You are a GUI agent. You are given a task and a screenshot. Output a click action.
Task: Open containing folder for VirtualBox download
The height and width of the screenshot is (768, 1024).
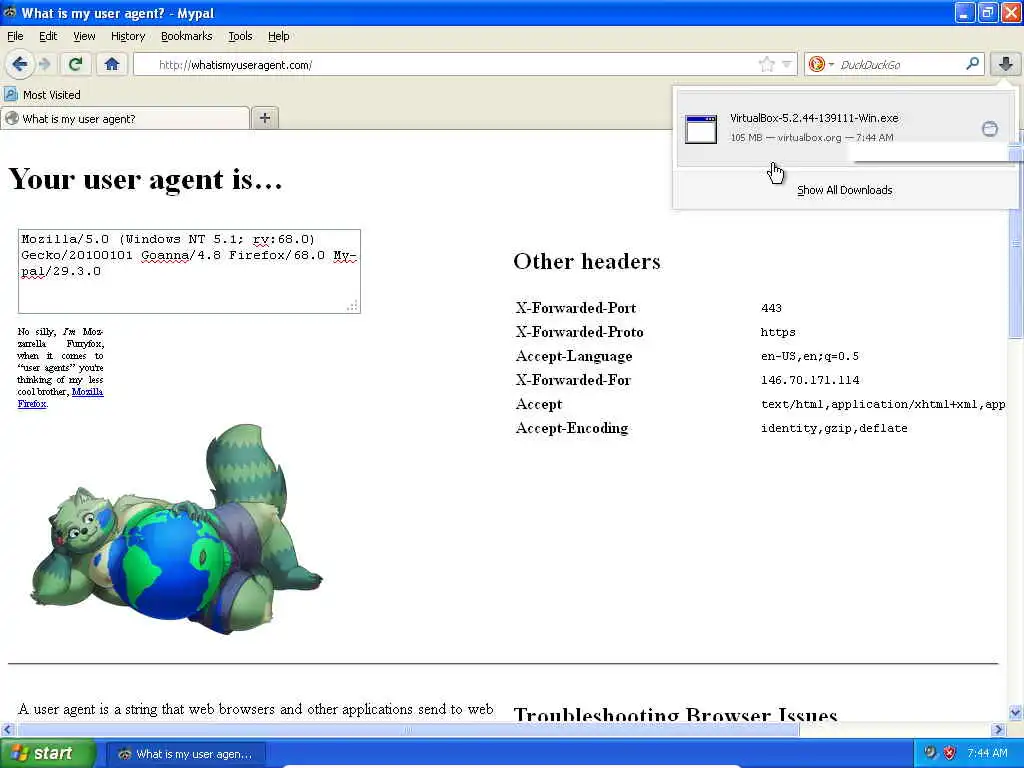(990, 128)
